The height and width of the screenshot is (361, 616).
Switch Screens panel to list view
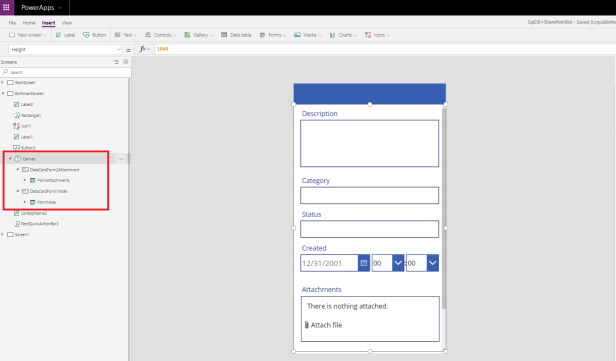[x=116, y=62]
